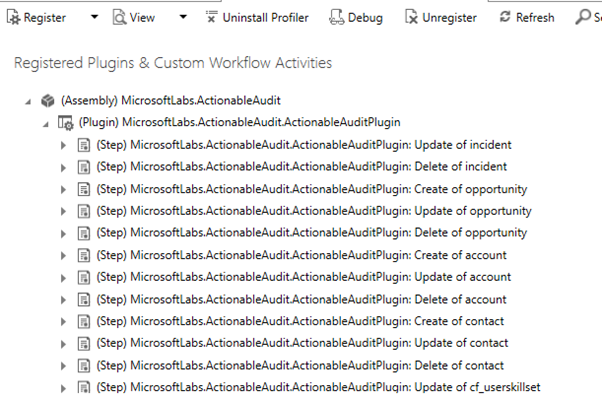The height and width of the screenshot is (398, 602).
Task: Select the Delete of incident step text
Action: point(301,167)
